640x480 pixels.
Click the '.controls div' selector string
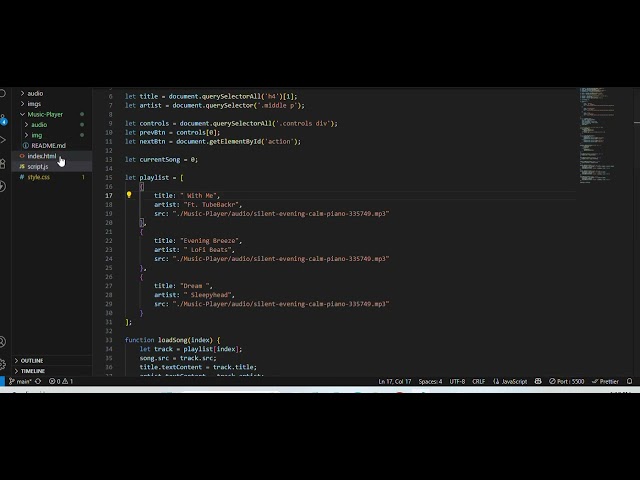[303, 123]
